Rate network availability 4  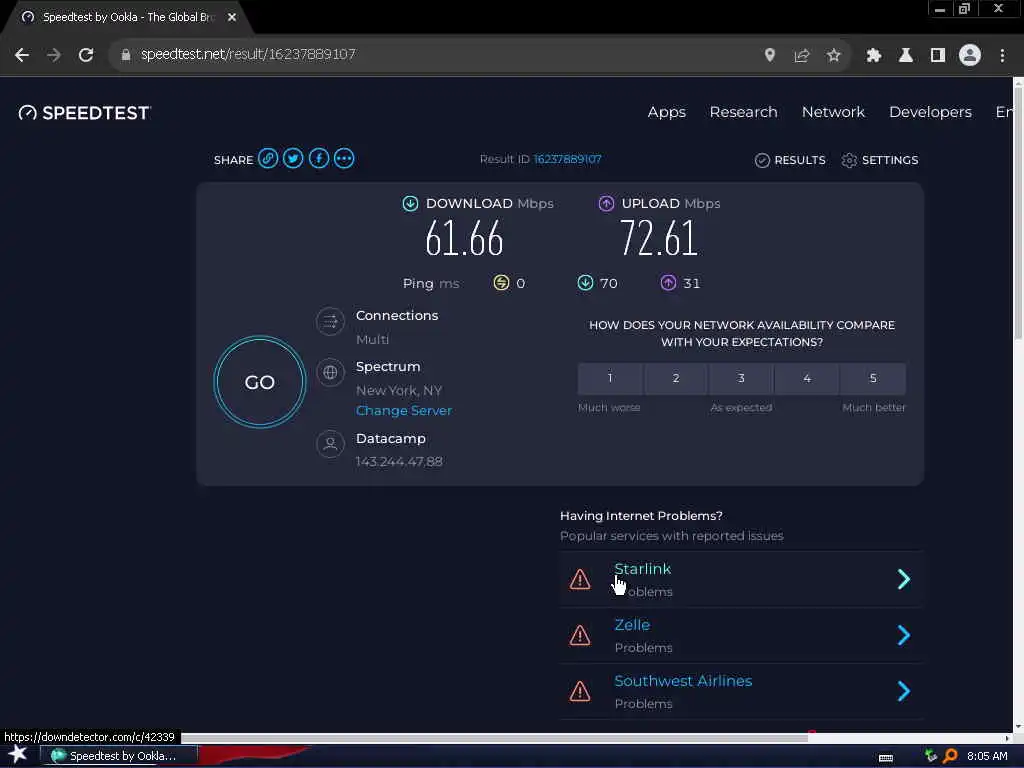[x=807, y=378]
